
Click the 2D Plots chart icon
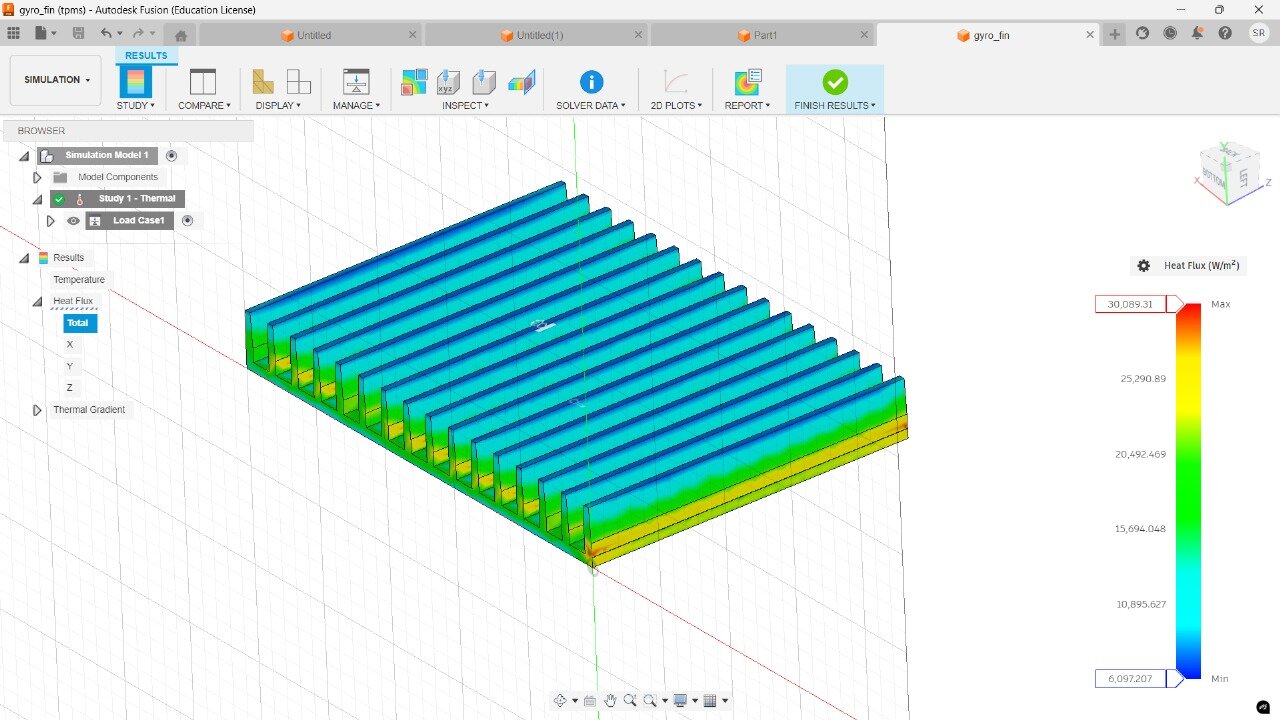point(676,82)
